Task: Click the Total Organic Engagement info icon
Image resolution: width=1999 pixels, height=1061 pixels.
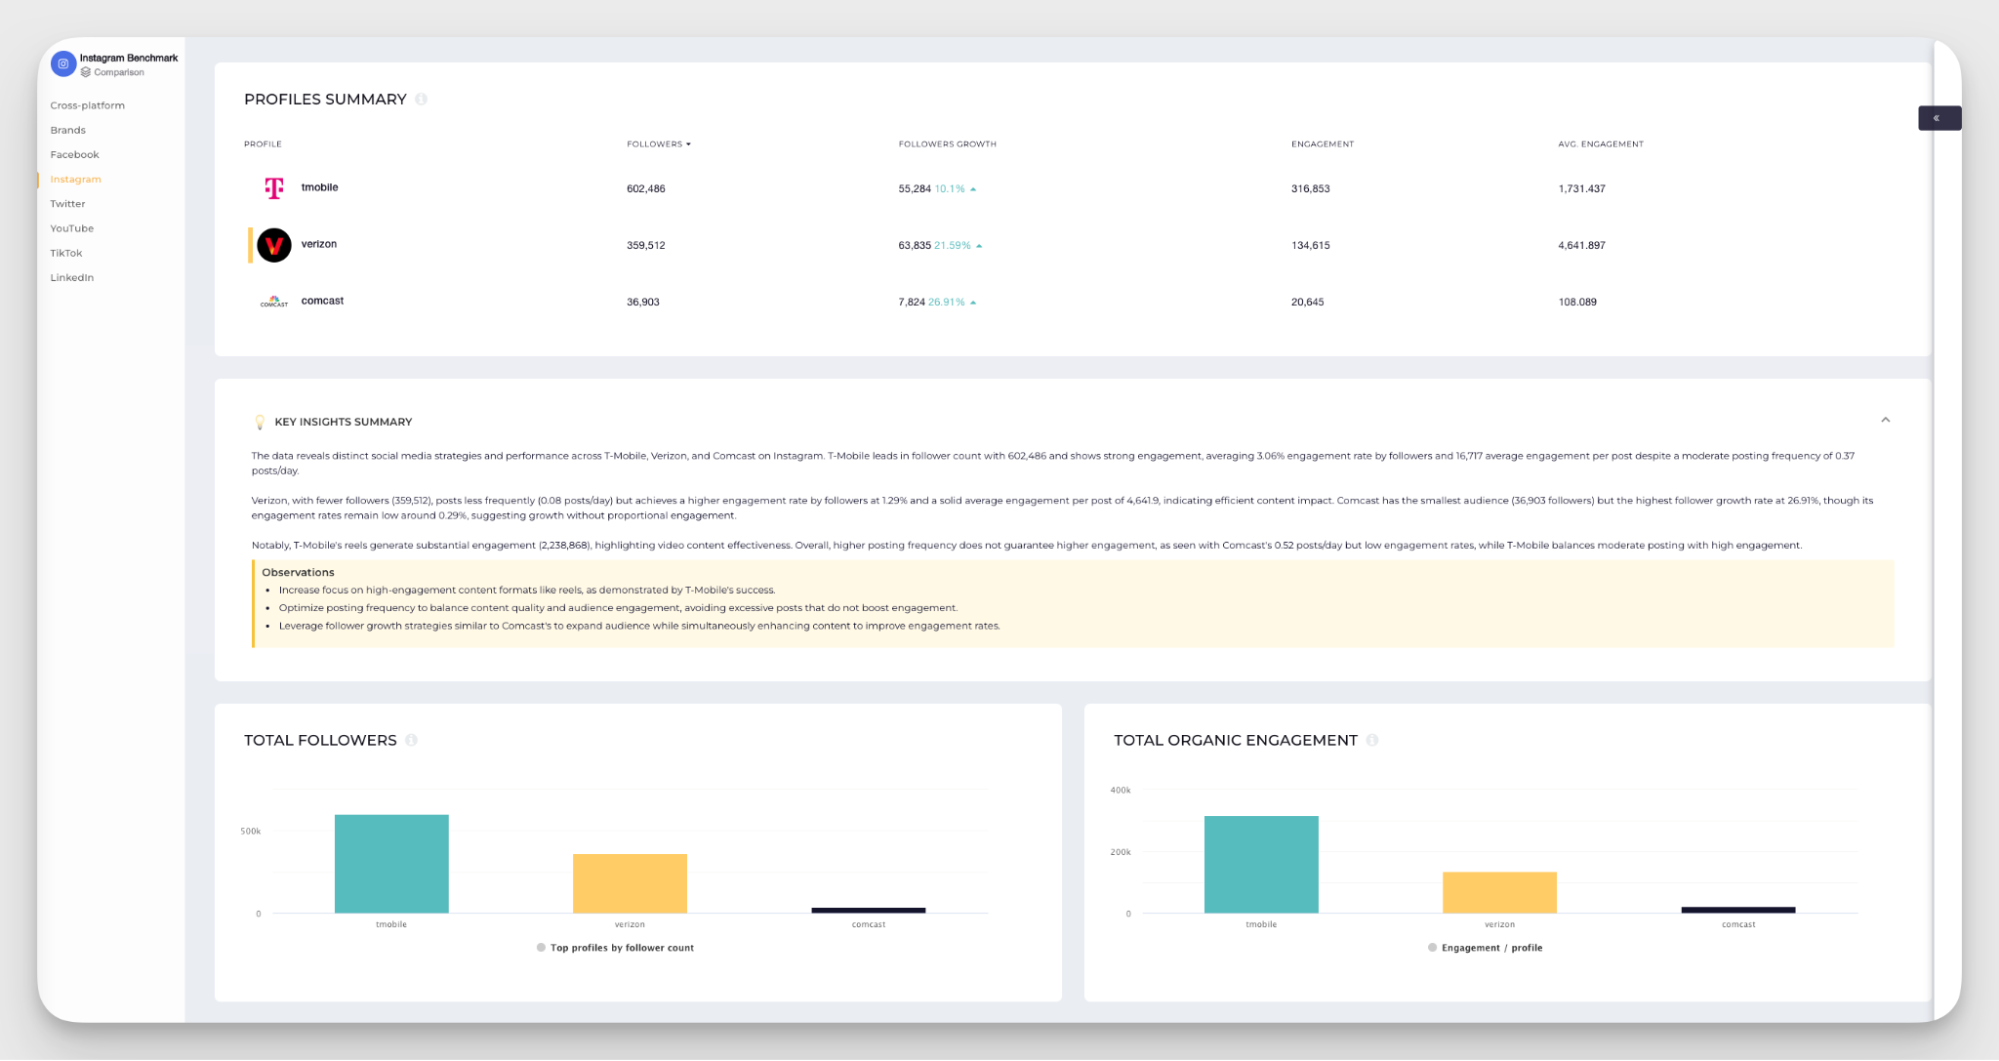Action: 1372,740
